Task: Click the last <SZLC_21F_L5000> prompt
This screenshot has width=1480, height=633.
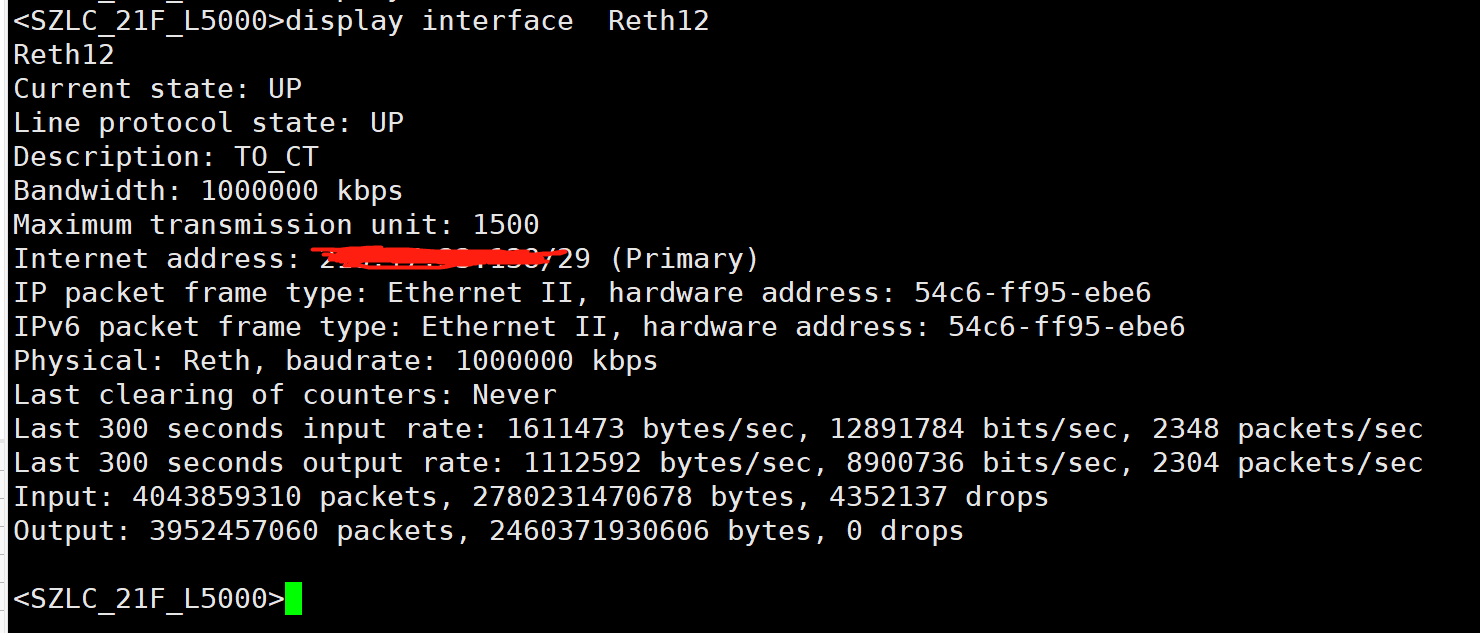Action: (148, 599)
